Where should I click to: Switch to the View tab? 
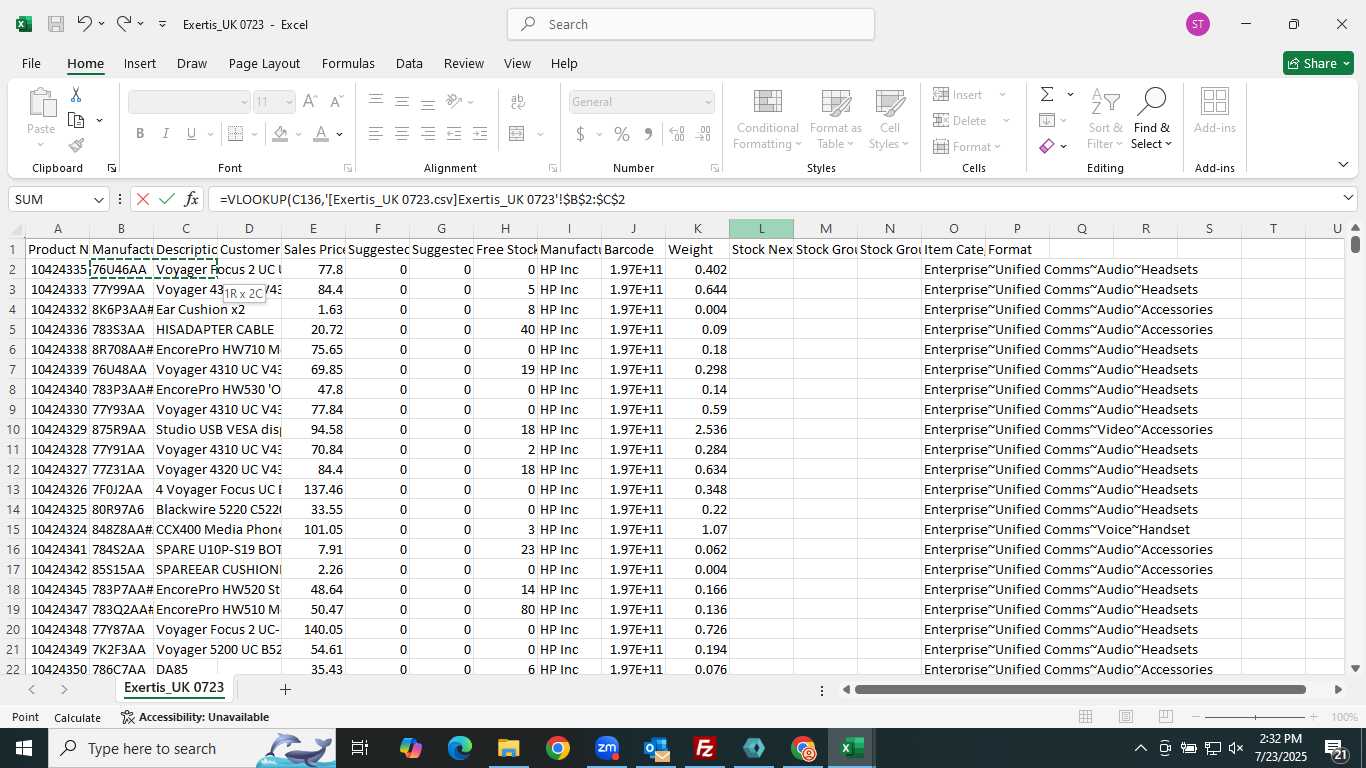coord(517,63)
